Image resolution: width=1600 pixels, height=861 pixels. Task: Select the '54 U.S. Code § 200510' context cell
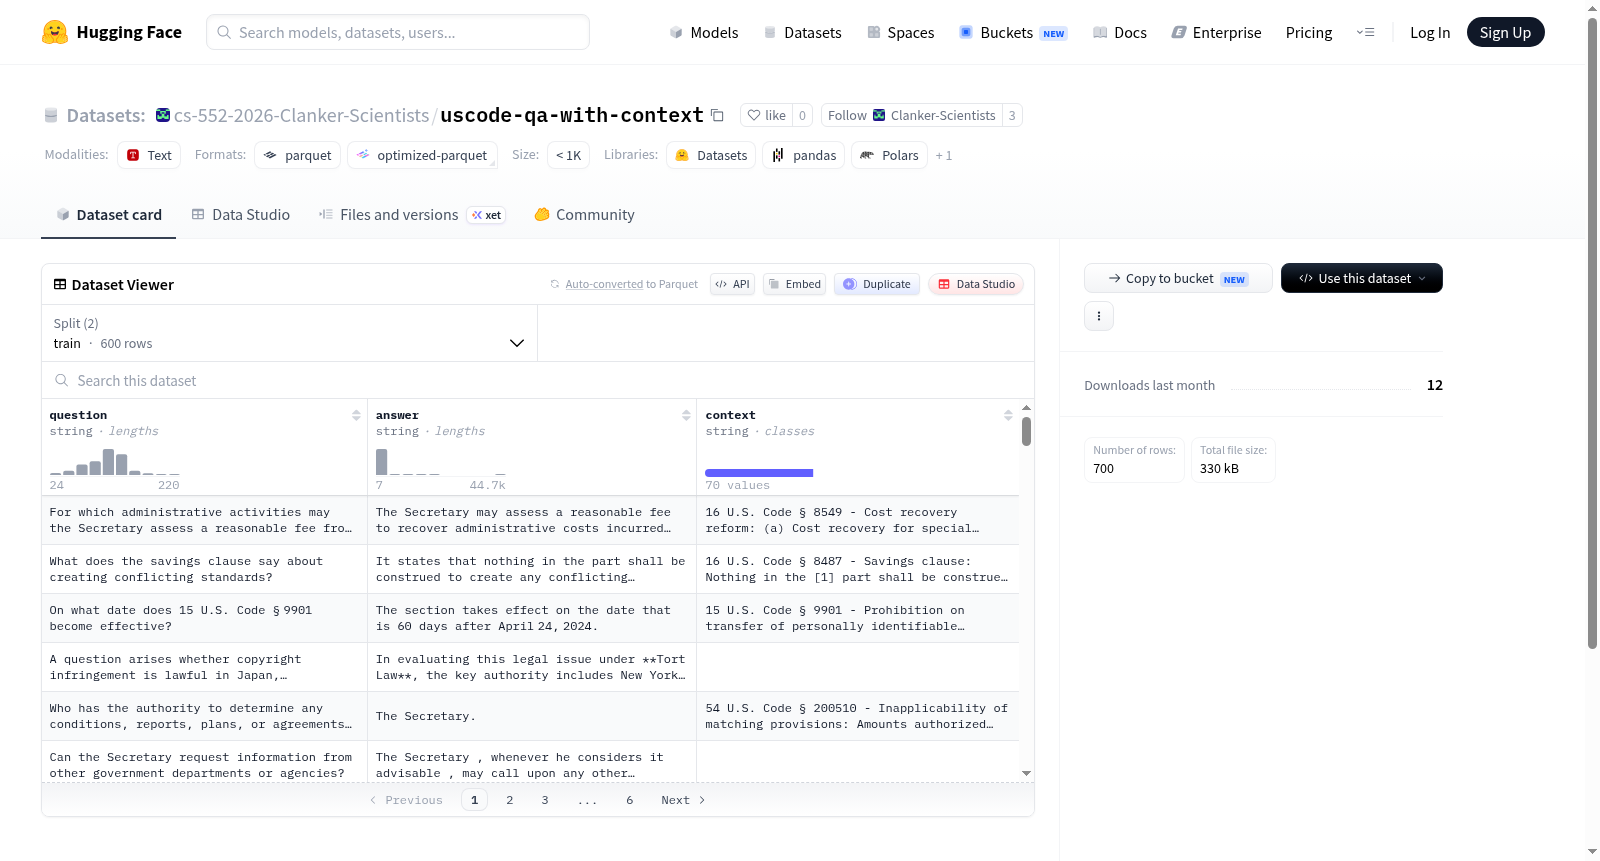[x=858, y=716]
